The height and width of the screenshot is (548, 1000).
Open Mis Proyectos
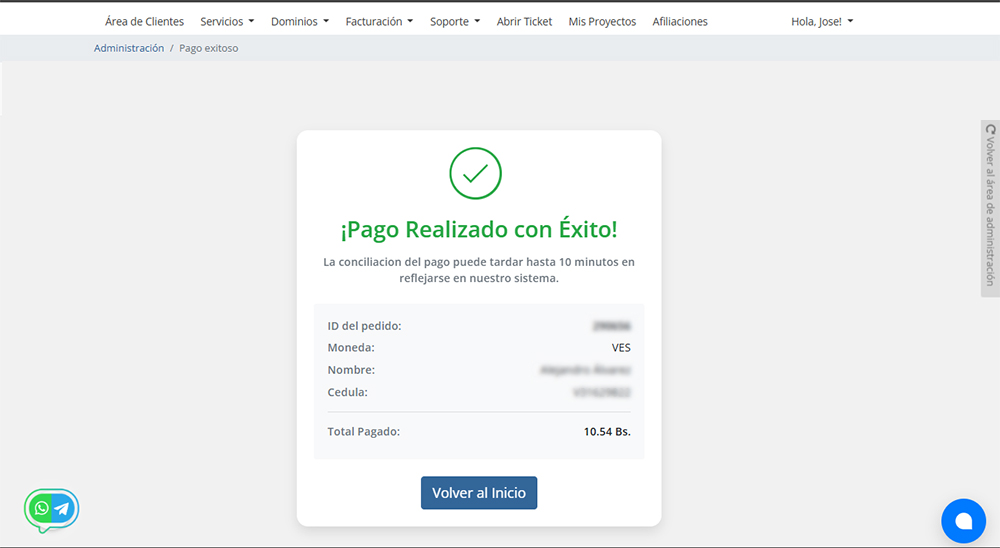click(602, 22)
